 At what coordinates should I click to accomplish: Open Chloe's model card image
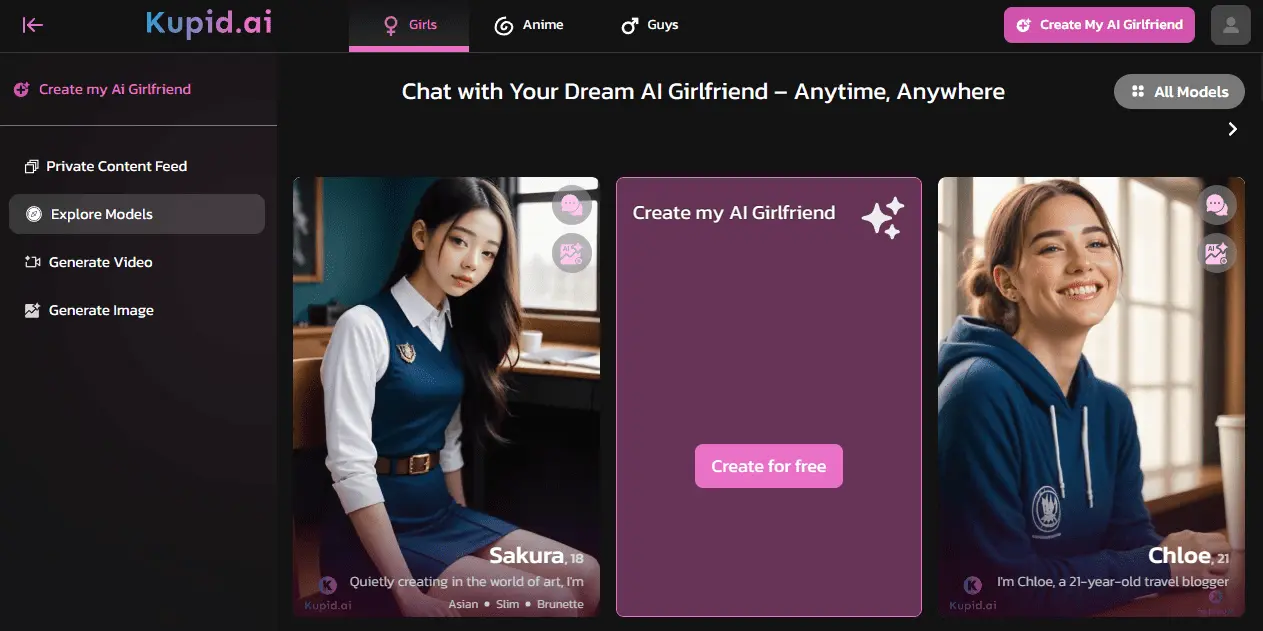coord(1091,397)
